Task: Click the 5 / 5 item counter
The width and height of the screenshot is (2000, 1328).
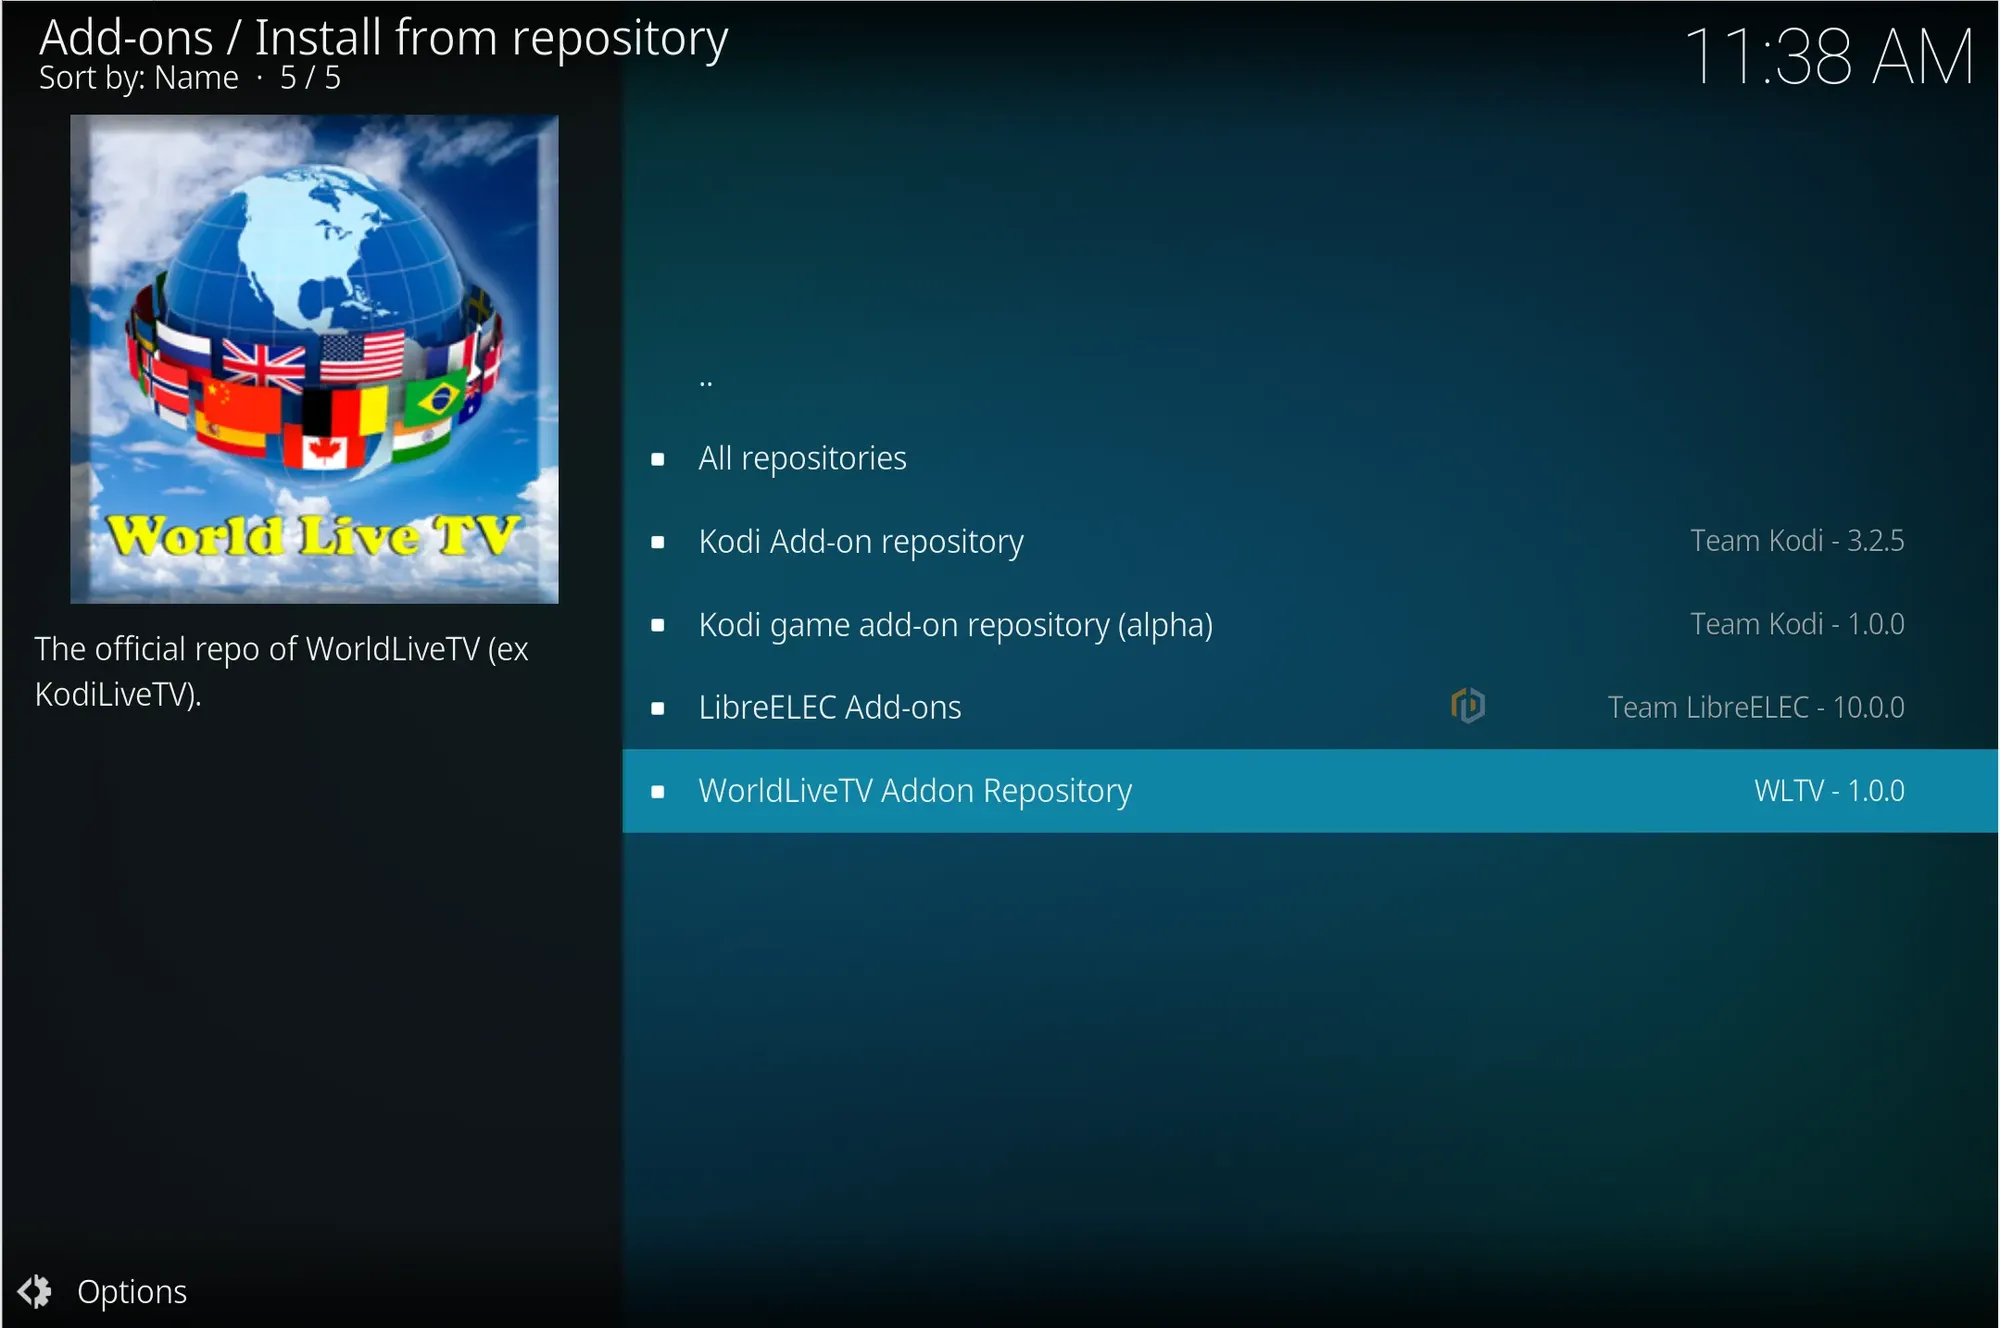Action: pos(310,78)
